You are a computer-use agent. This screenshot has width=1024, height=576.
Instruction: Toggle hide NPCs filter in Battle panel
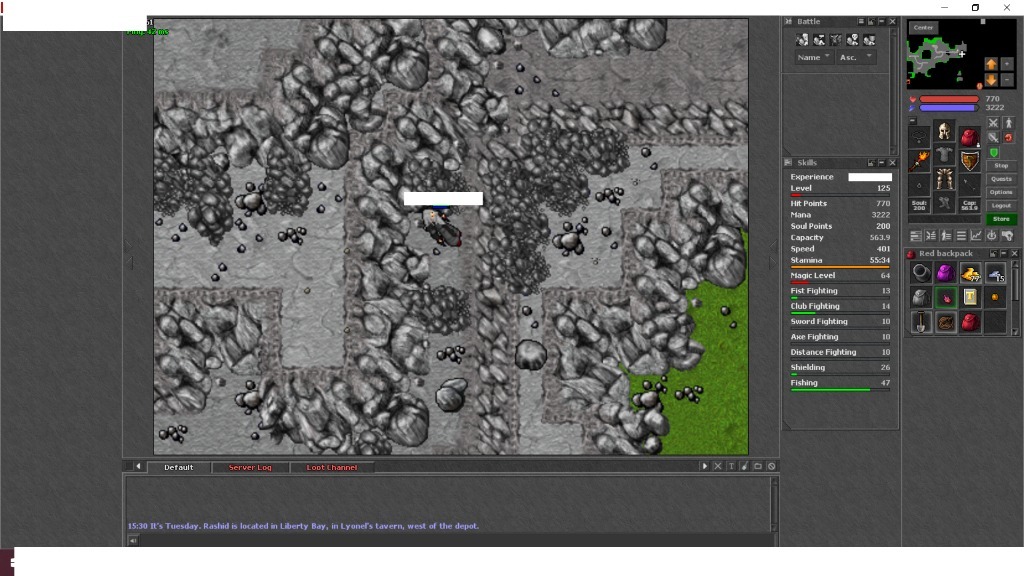tap(819, 40)
